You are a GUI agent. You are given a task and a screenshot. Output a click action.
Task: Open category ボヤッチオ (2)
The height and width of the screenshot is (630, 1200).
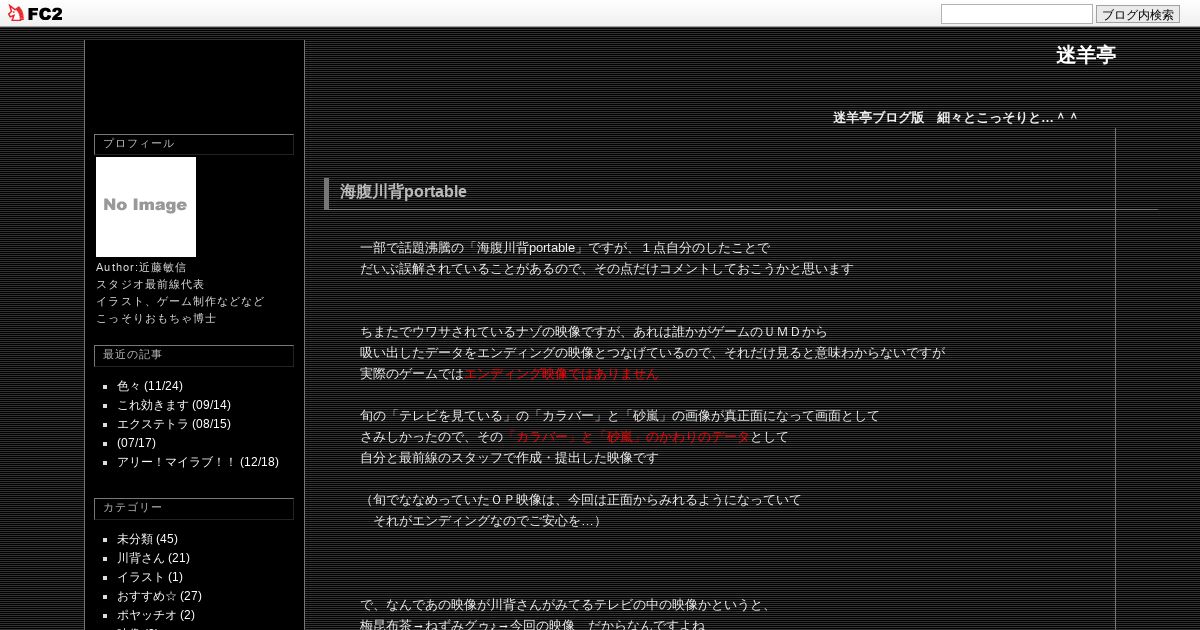click(156, 615)
